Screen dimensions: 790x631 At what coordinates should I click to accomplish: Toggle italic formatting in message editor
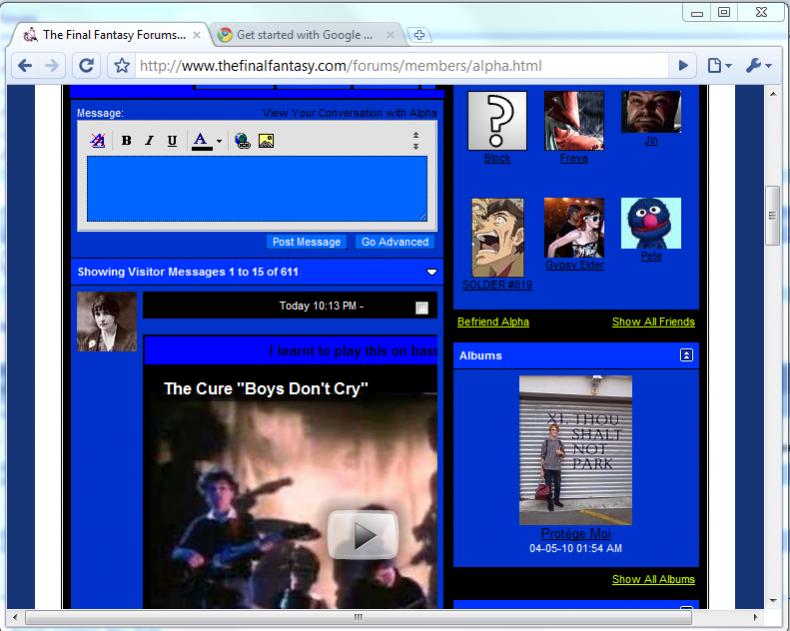[x=149, y=141]
